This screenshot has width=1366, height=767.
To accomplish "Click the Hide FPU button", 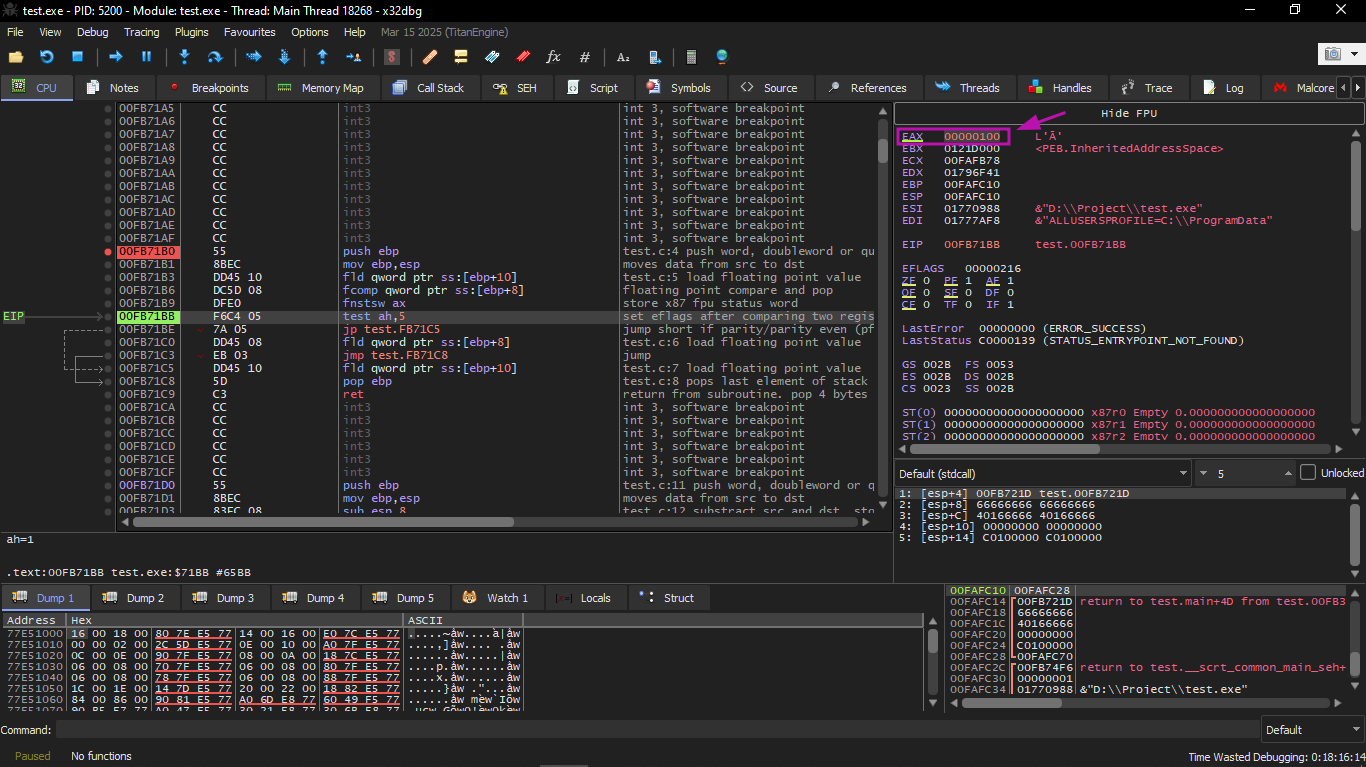I will tap(1128, 113).
